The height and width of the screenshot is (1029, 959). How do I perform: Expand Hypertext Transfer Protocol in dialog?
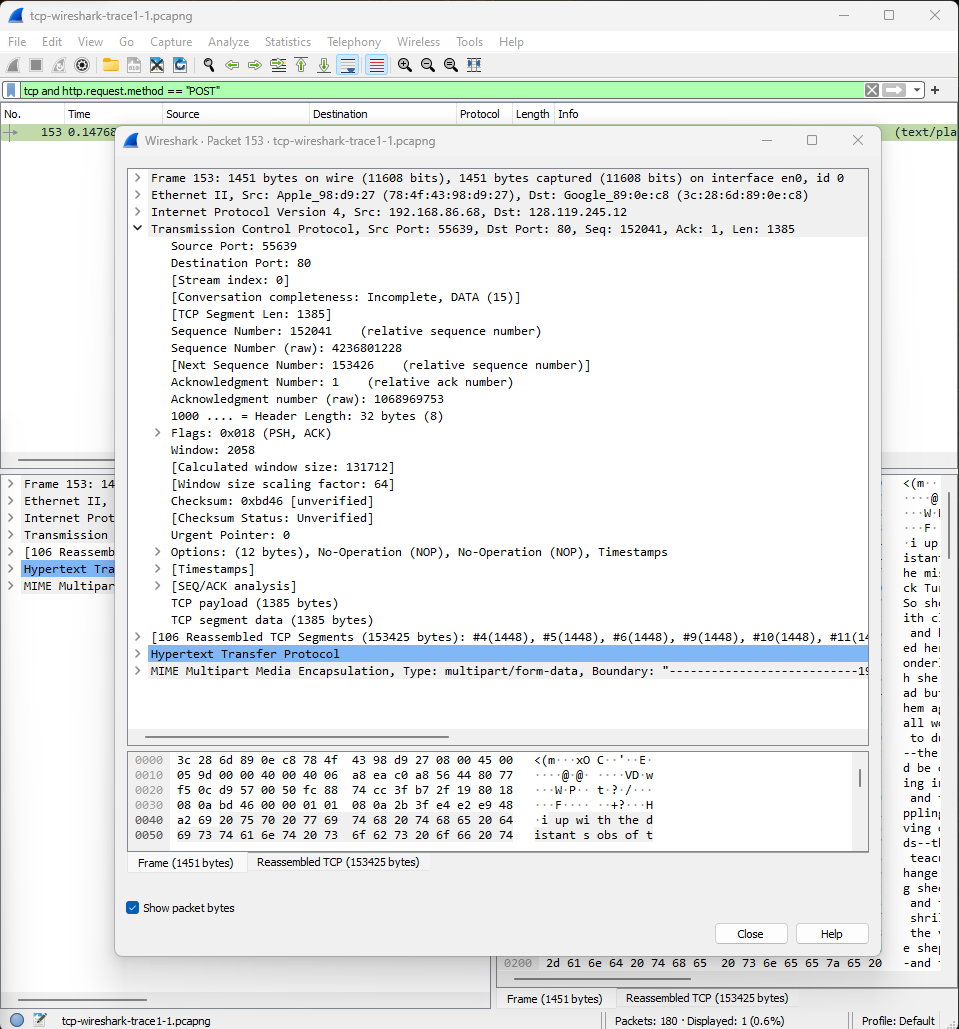(138, 654)
